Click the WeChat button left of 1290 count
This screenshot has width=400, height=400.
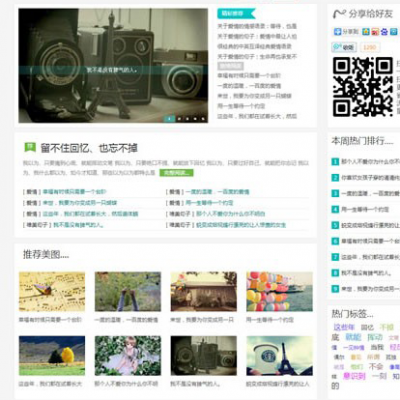[x=344, y=47]
